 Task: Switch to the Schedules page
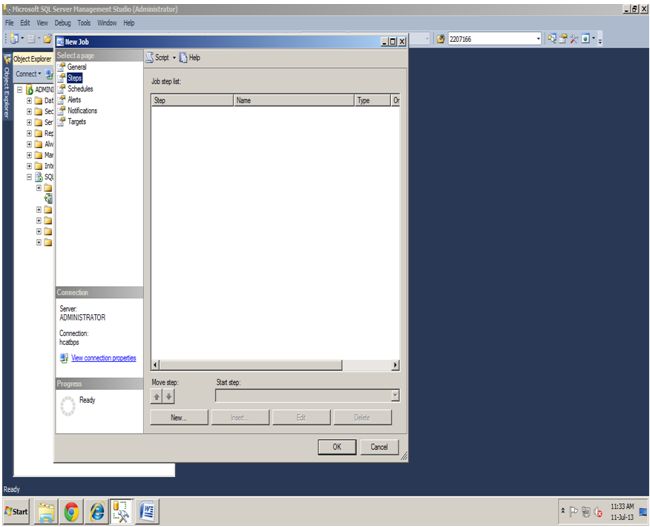(80, 89)
